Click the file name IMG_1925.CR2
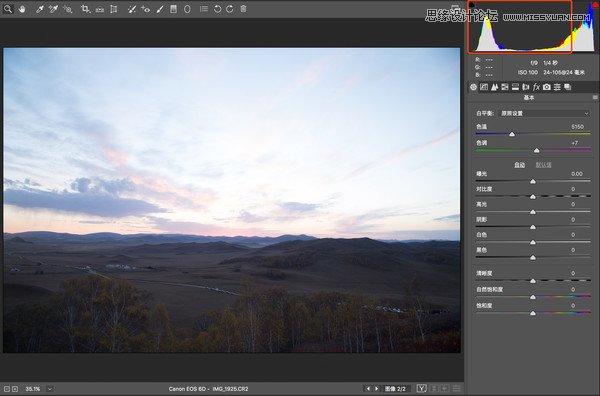The width and height of the screenshot is (600, 396). pos(230,389)
